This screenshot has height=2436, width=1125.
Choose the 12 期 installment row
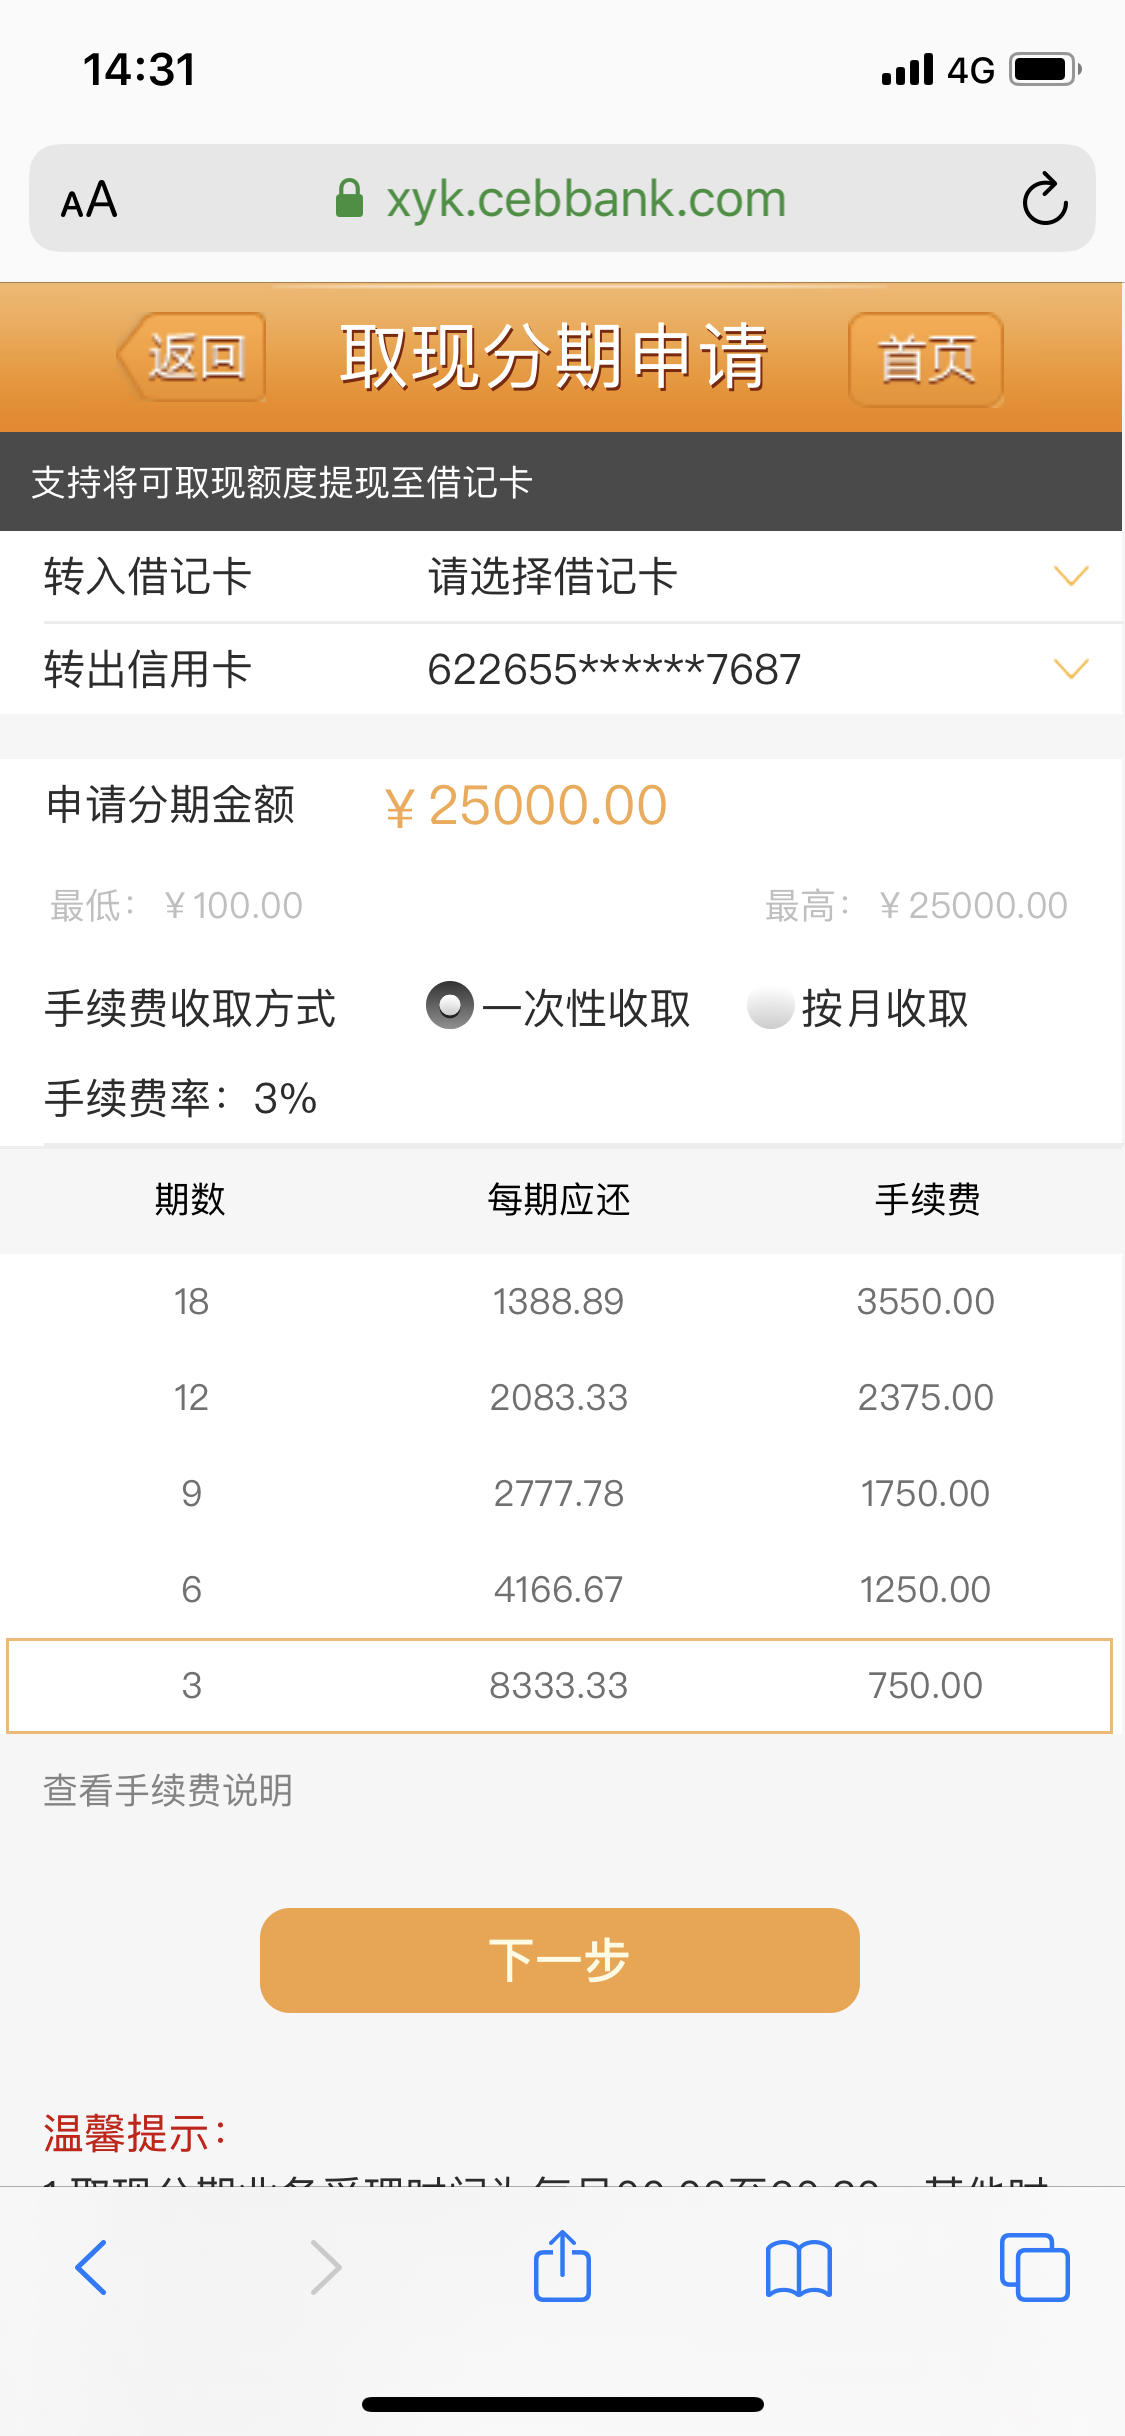coord(560,1397)
